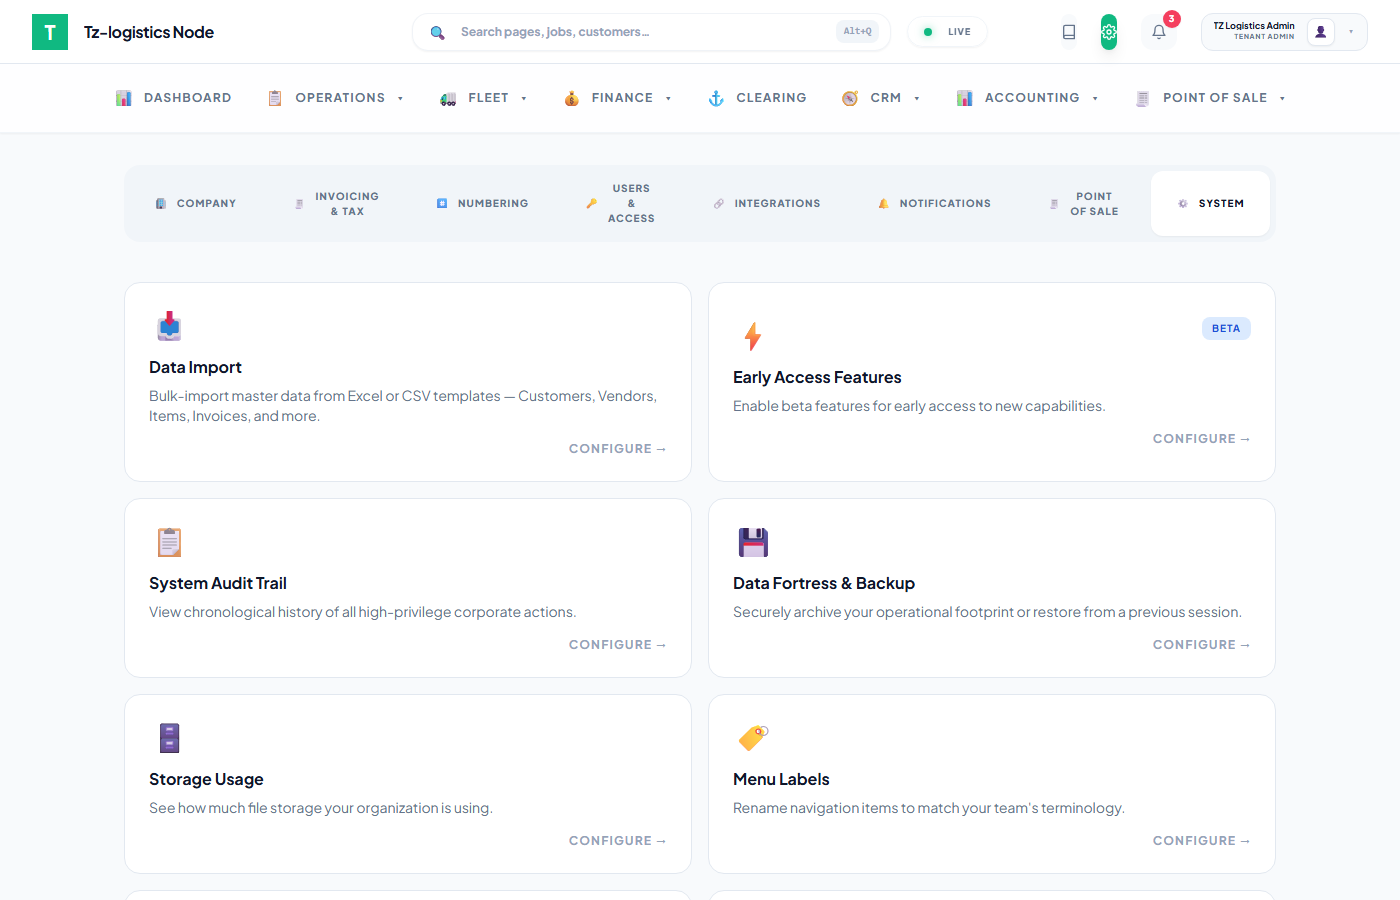Click the Clearing anchor icon
This screenshot has height=900, width=1400.
[716, 98]
